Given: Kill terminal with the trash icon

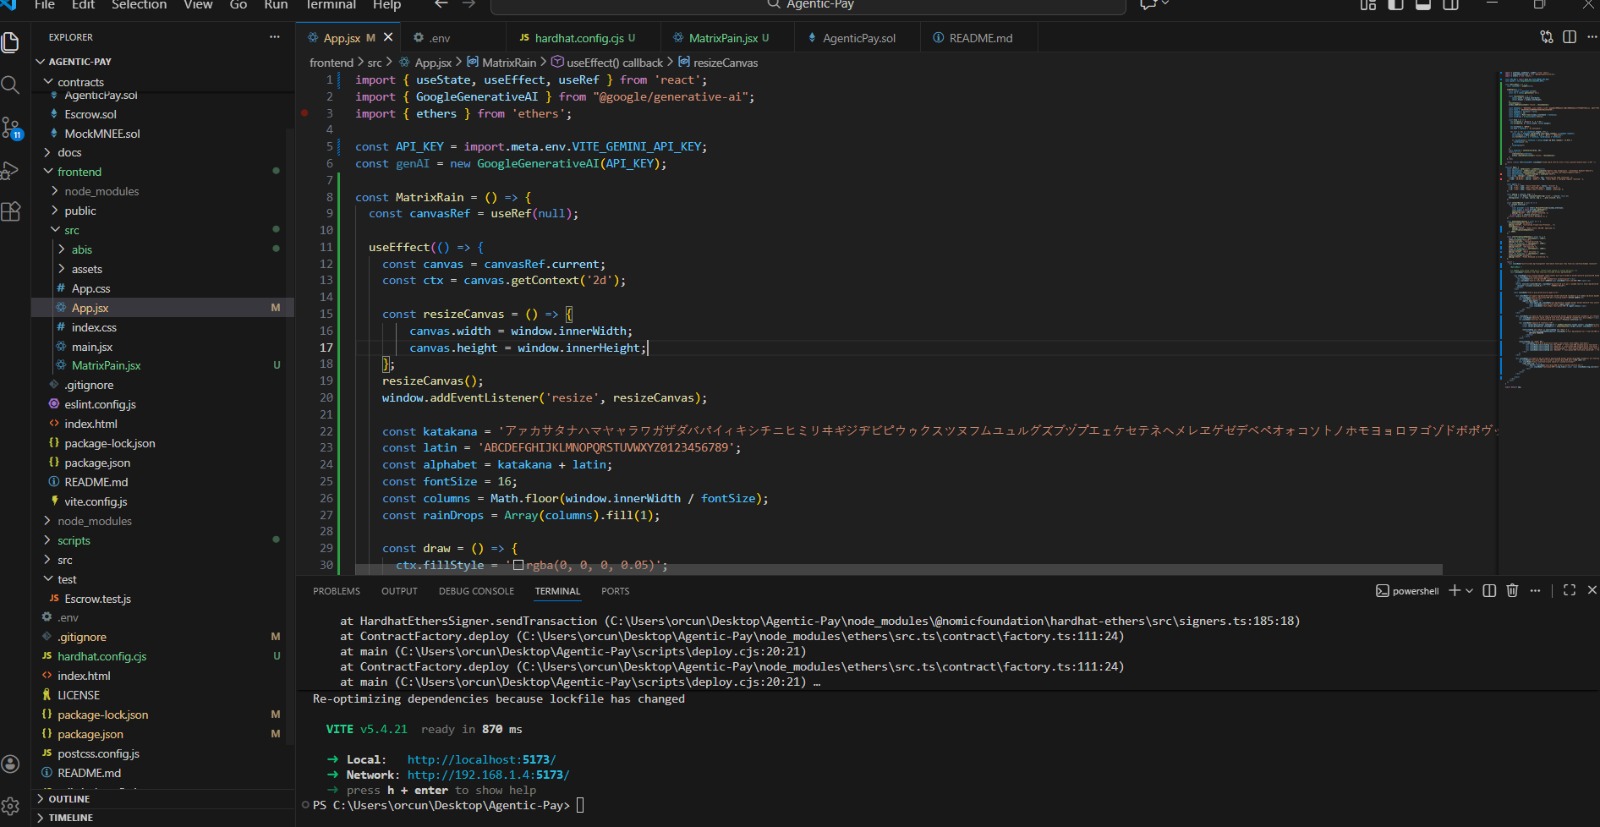Looking at the screenshot, I should click(x=1512, y=591).
